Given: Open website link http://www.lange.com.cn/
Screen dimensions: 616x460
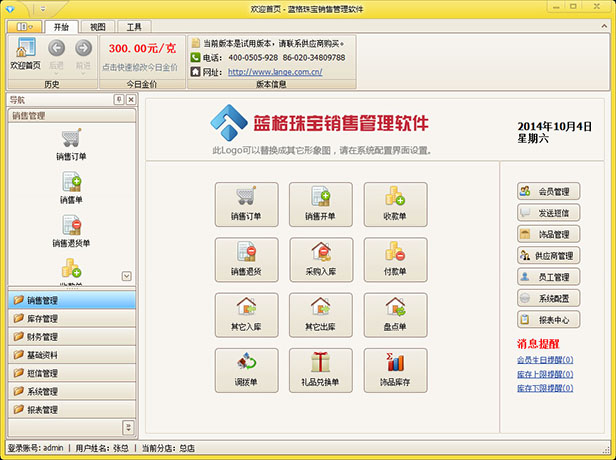Looking at the screenshot, I should (x=275, y=72).
